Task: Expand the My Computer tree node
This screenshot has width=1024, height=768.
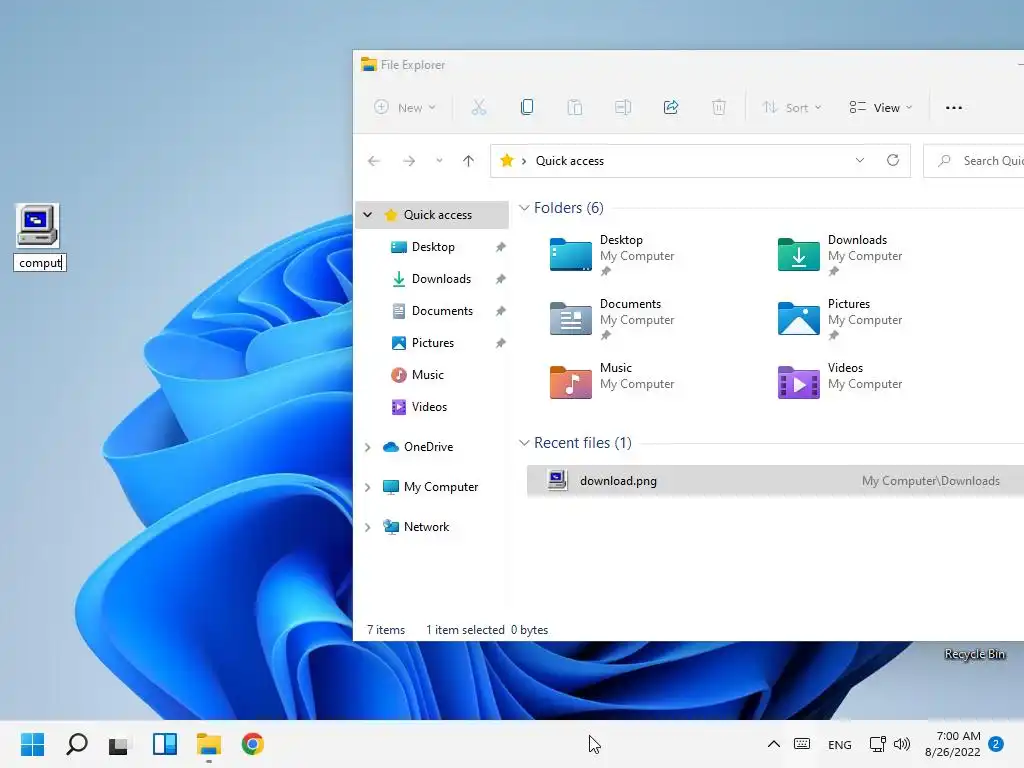Action: coord(368,487)
